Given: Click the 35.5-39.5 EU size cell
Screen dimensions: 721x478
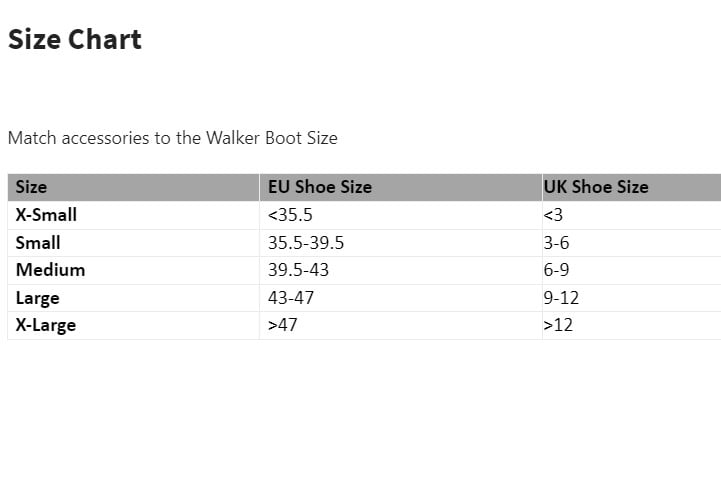Looking at the screenshot, I should pyautogui.click(x=306, y=243).
